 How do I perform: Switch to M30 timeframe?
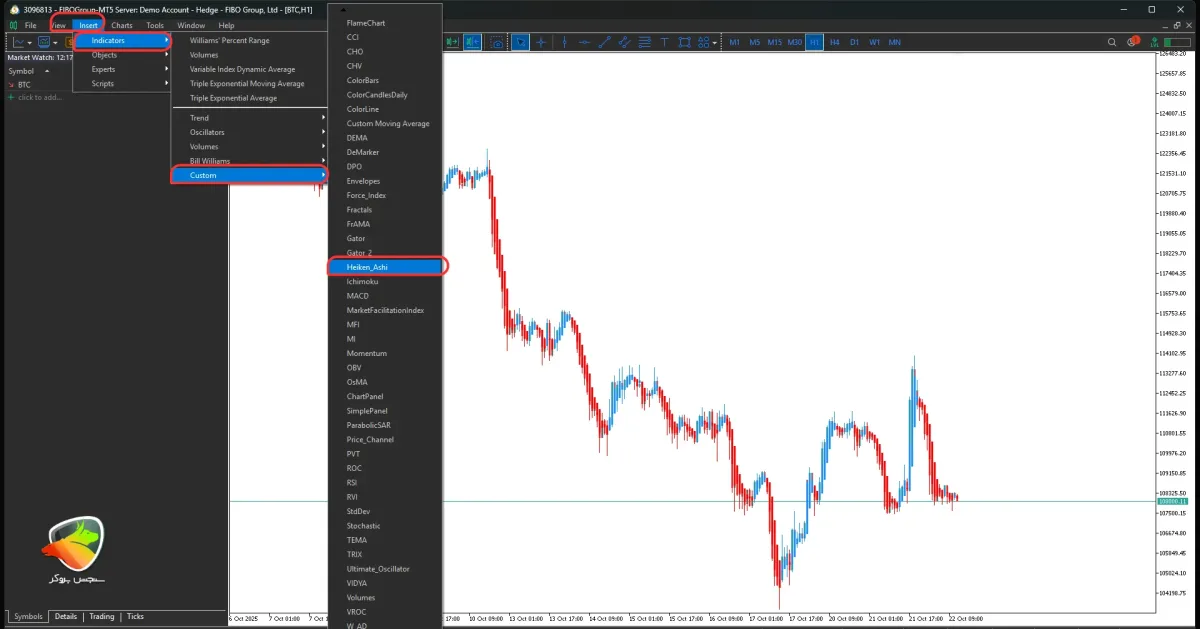coord(795,42)
